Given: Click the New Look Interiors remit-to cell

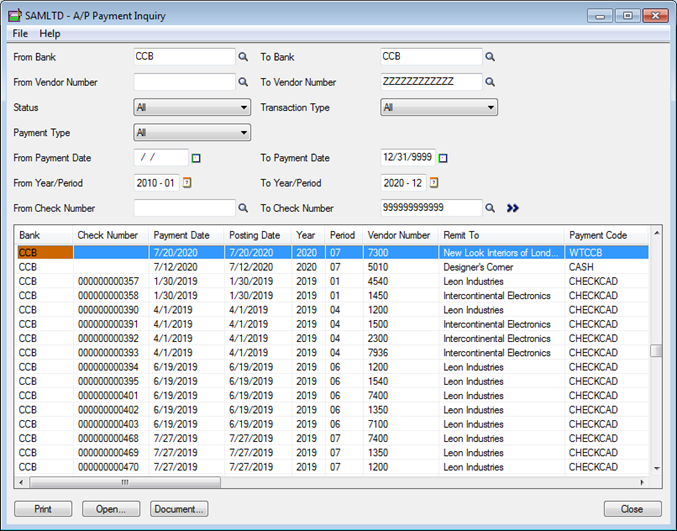Looking at the screenshot, I should pyautogui.click(x=501, y=253).
